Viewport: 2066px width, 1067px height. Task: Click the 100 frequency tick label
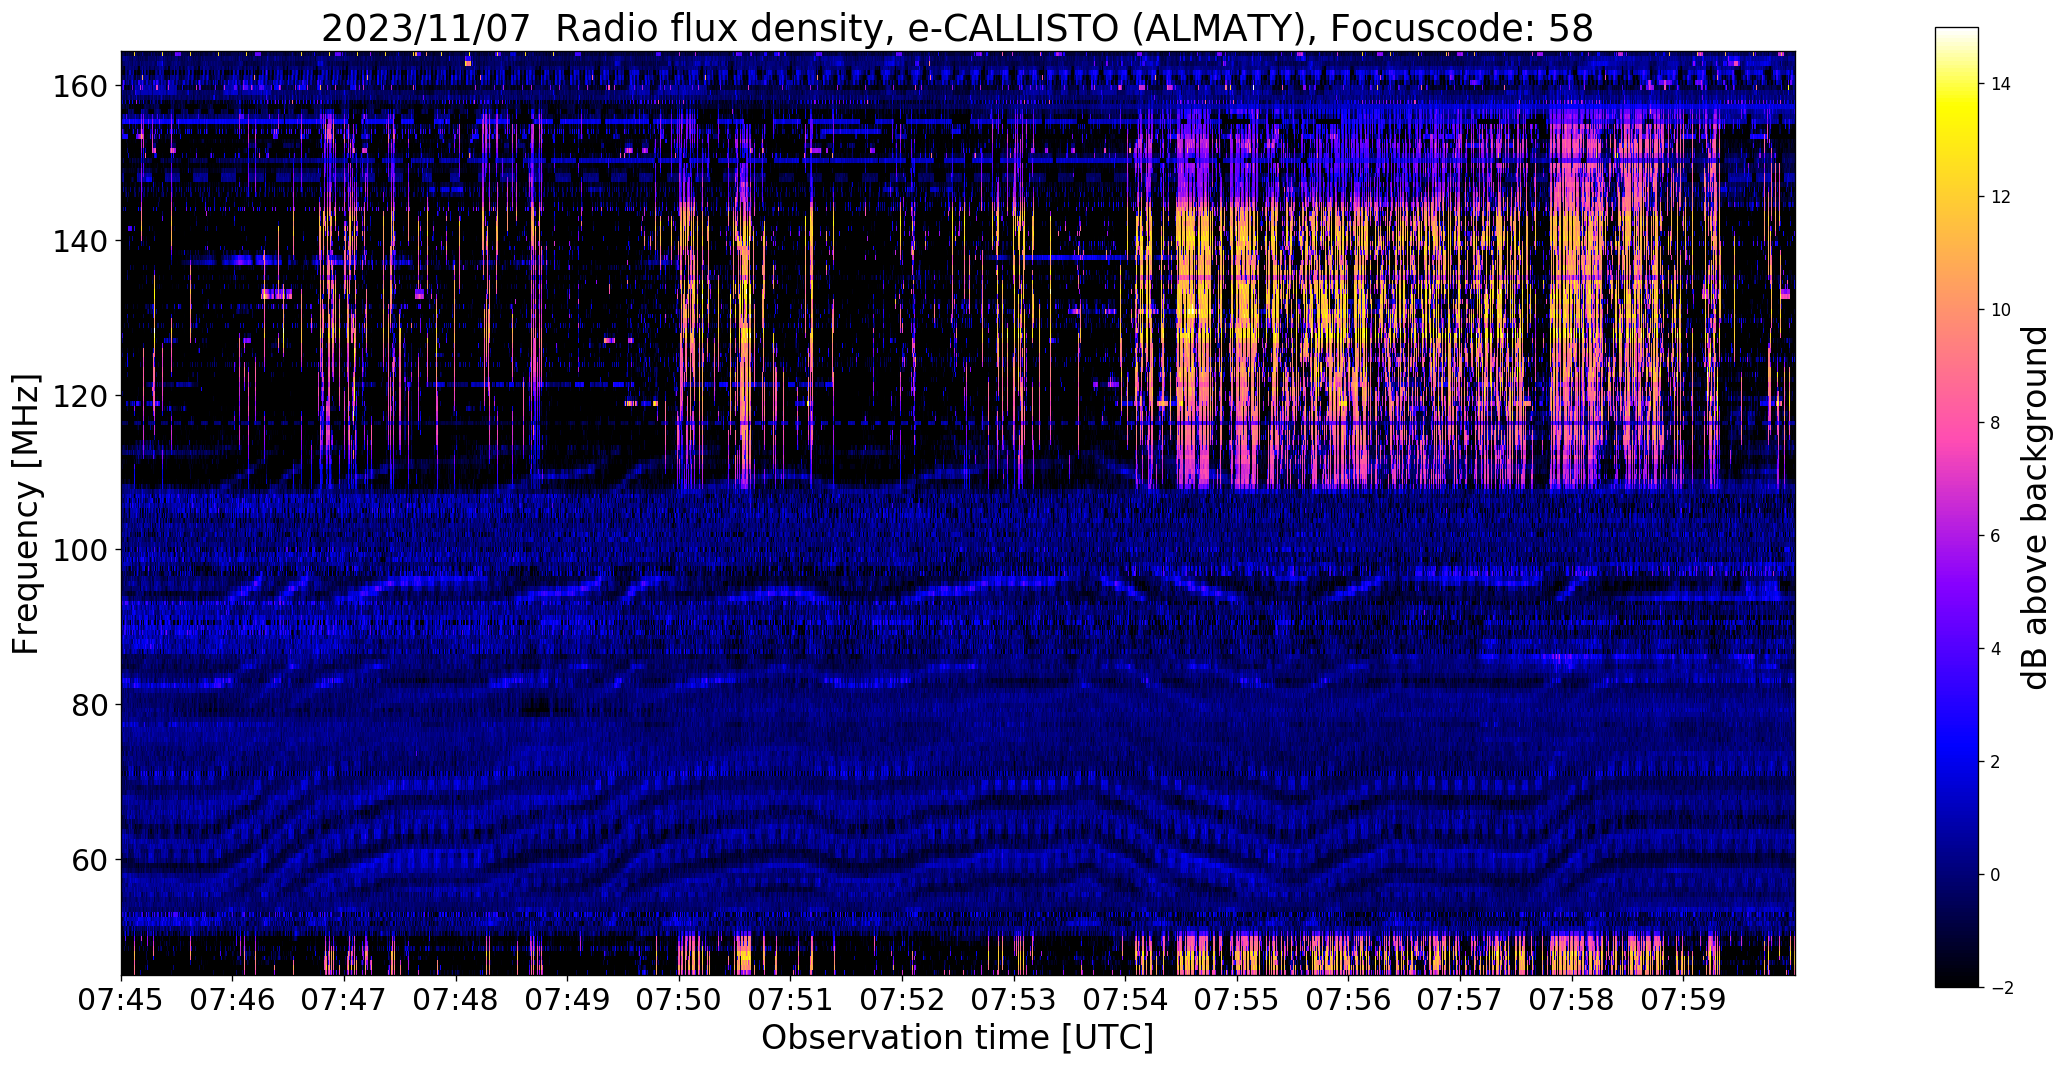point(79,550)
